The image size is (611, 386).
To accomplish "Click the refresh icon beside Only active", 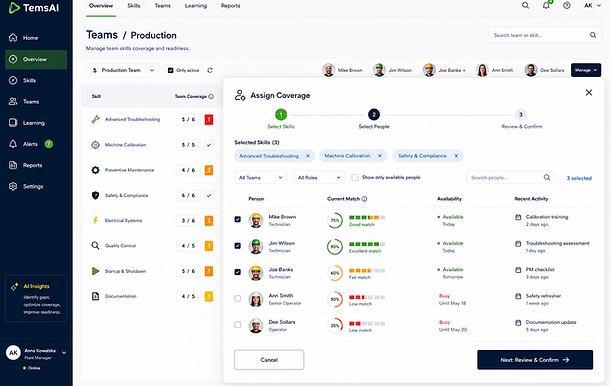I will click(x=210, y=70).
